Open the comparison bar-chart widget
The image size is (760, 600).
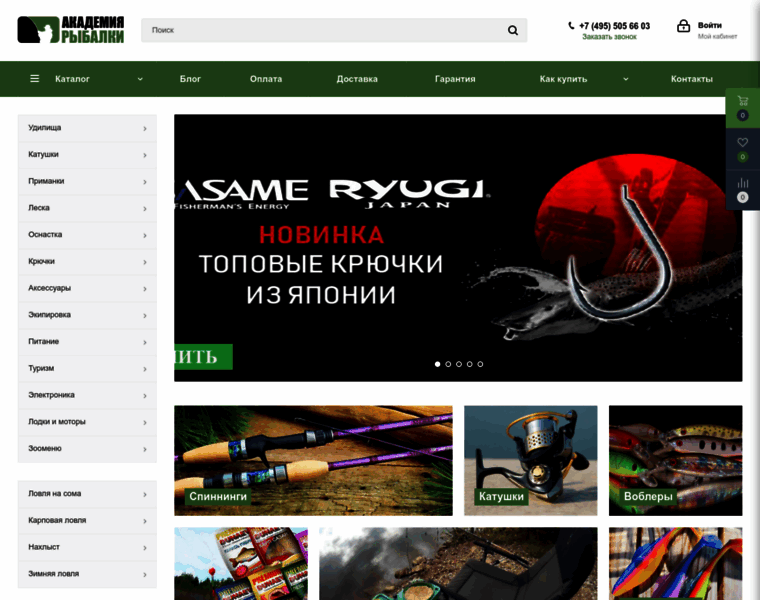click(x=743, y=189)
